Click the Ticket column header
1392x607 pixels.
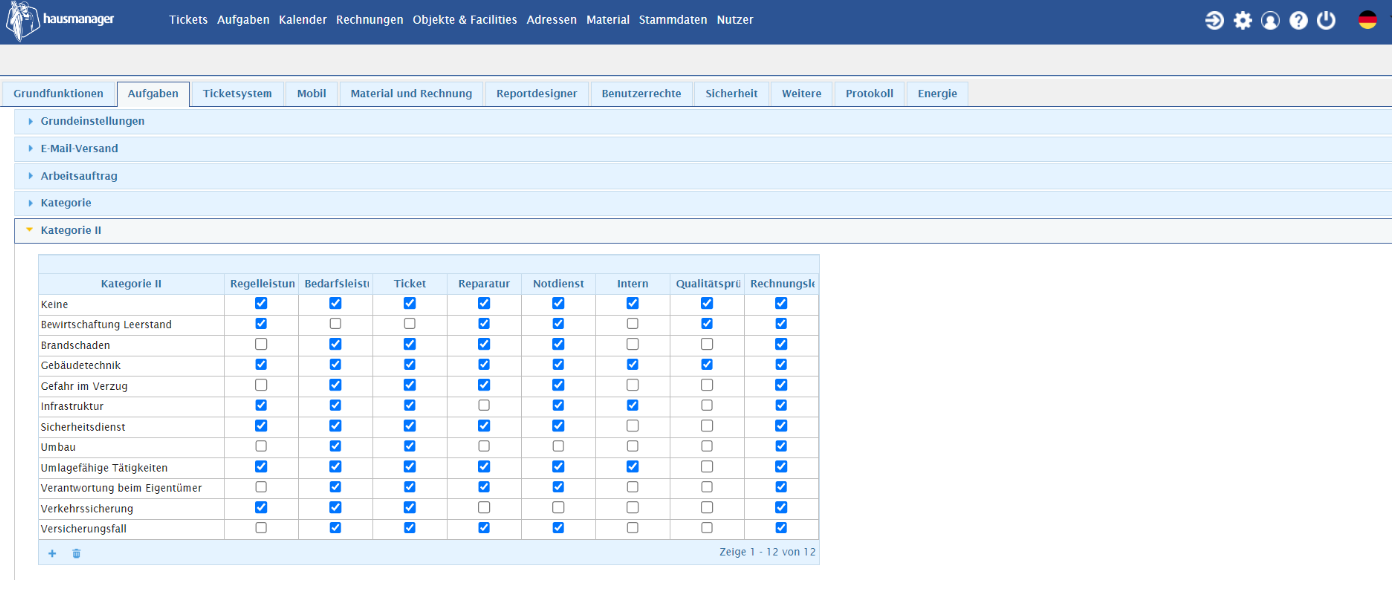410,284
